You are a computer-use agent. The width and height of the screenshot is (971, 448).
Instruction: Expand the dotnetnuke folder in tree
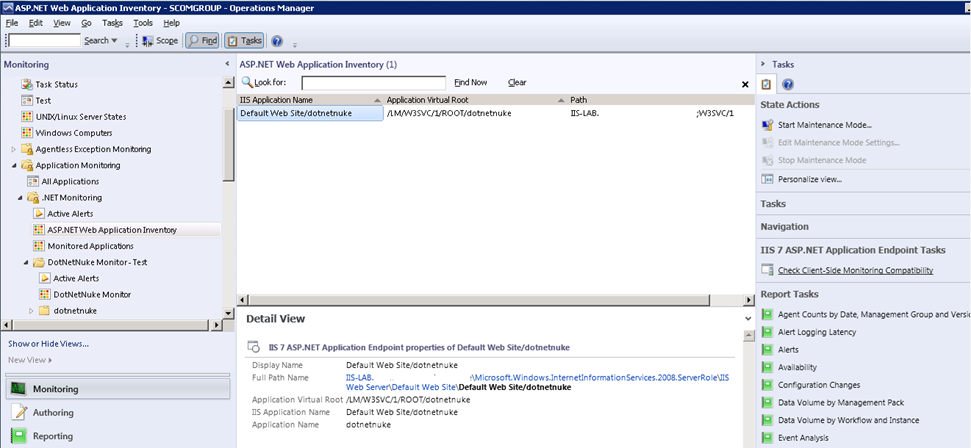click(x=32, y=310)
